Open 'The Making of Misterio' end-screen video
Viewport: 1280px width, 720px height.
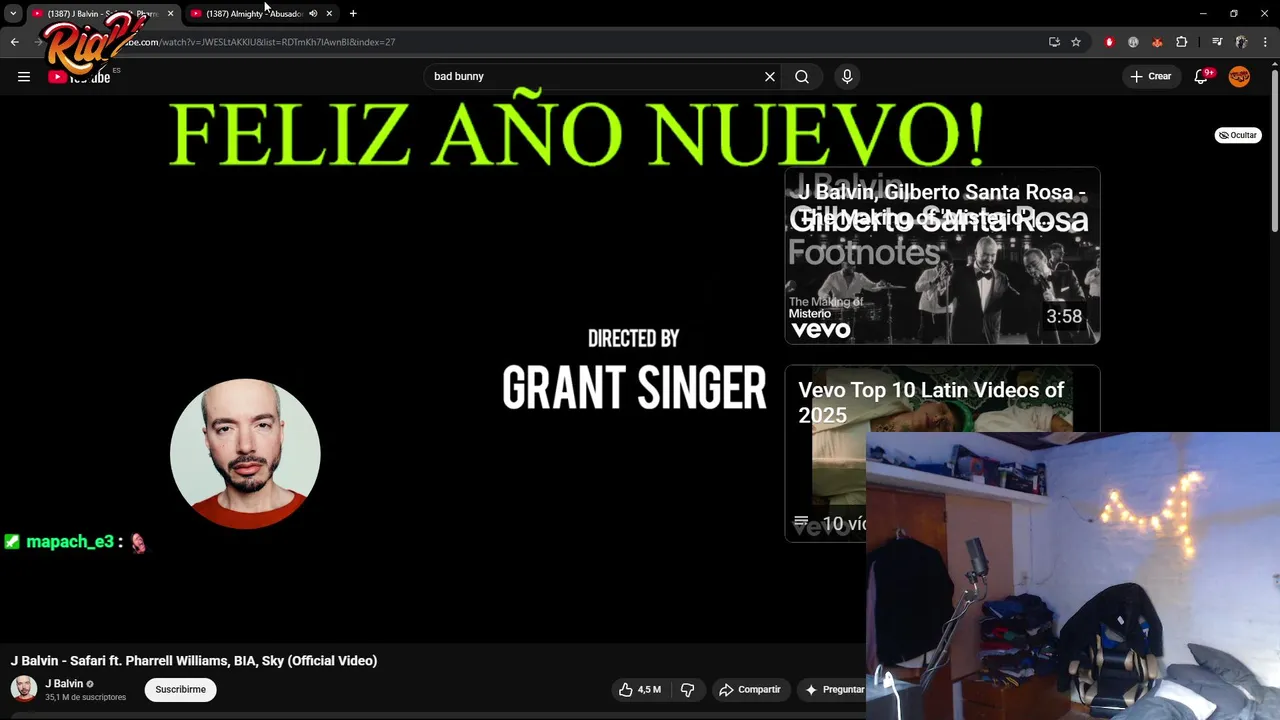942,256
